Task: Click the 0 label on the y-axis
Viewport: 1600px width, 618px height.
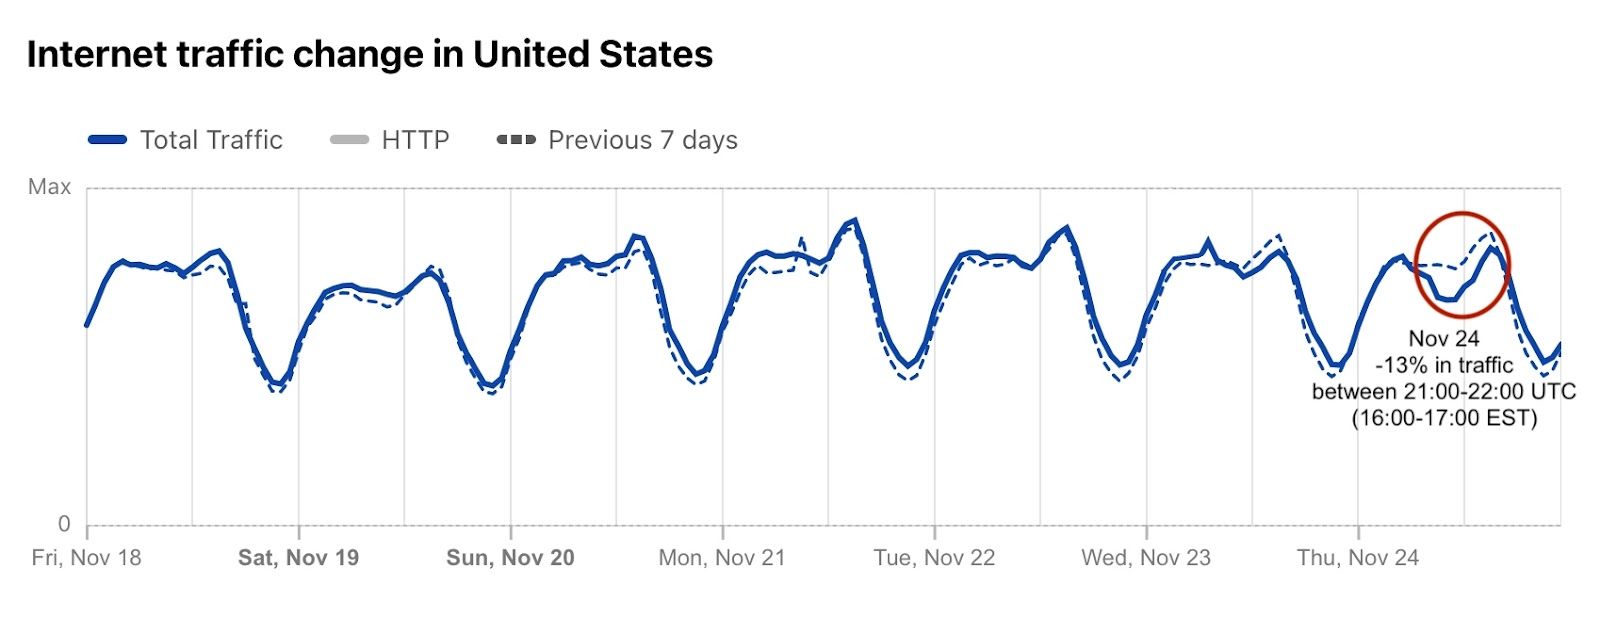Action: (x=64, y=523)
